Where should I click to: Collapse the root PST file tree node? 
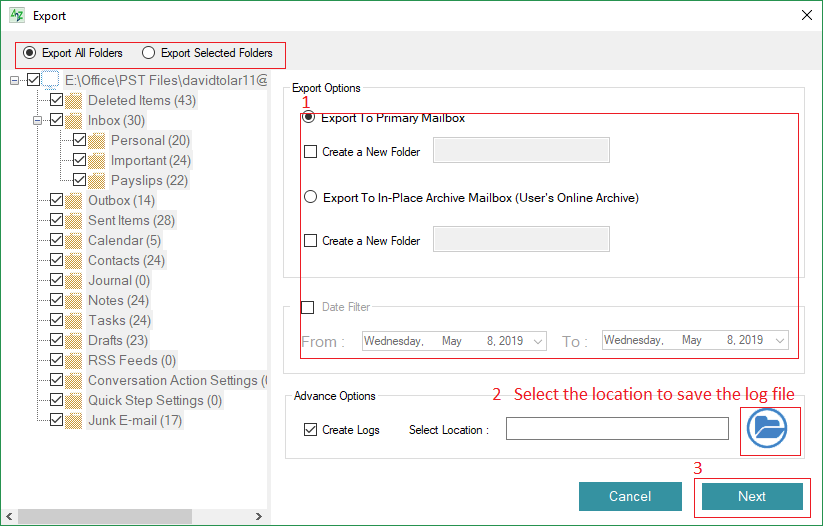(15, 80)
